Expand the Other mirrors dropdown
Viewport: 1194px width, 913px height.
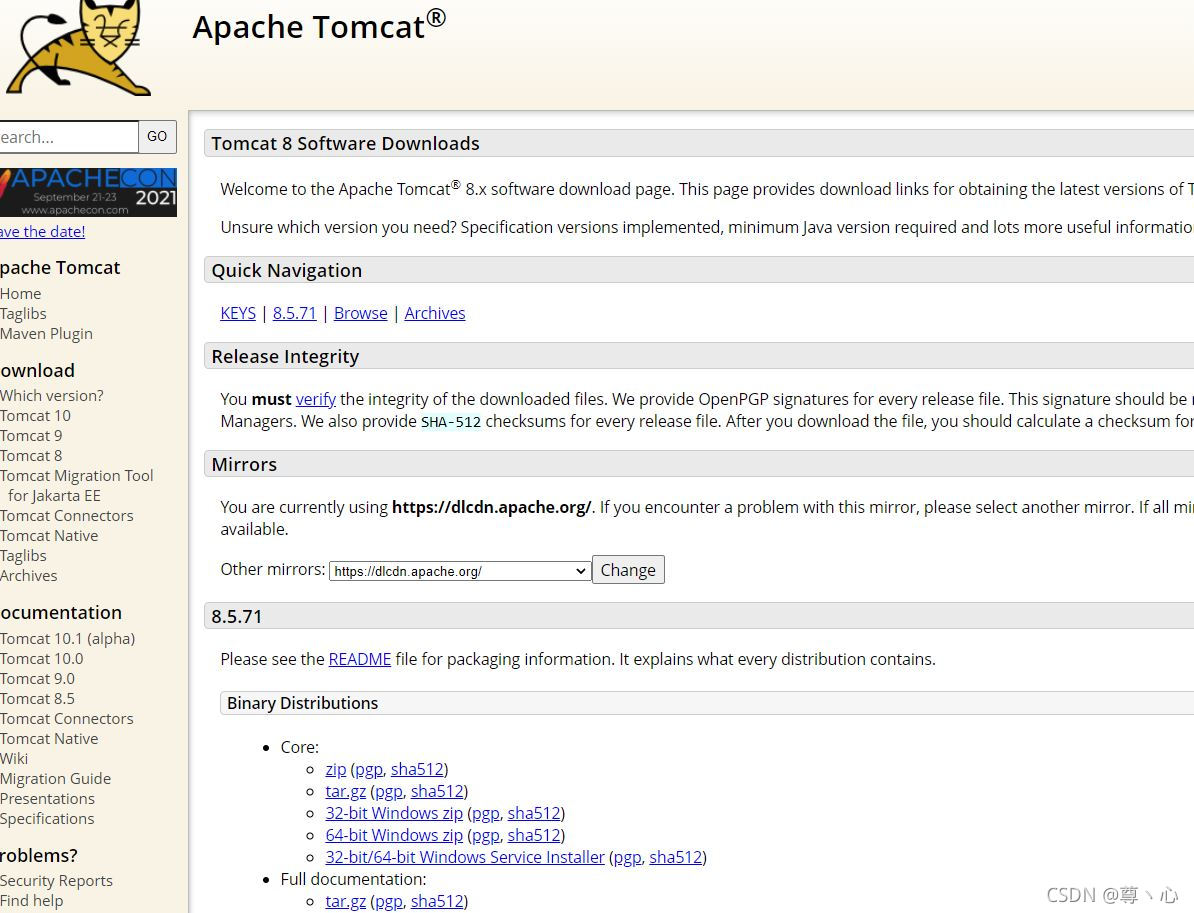point(460,571)
